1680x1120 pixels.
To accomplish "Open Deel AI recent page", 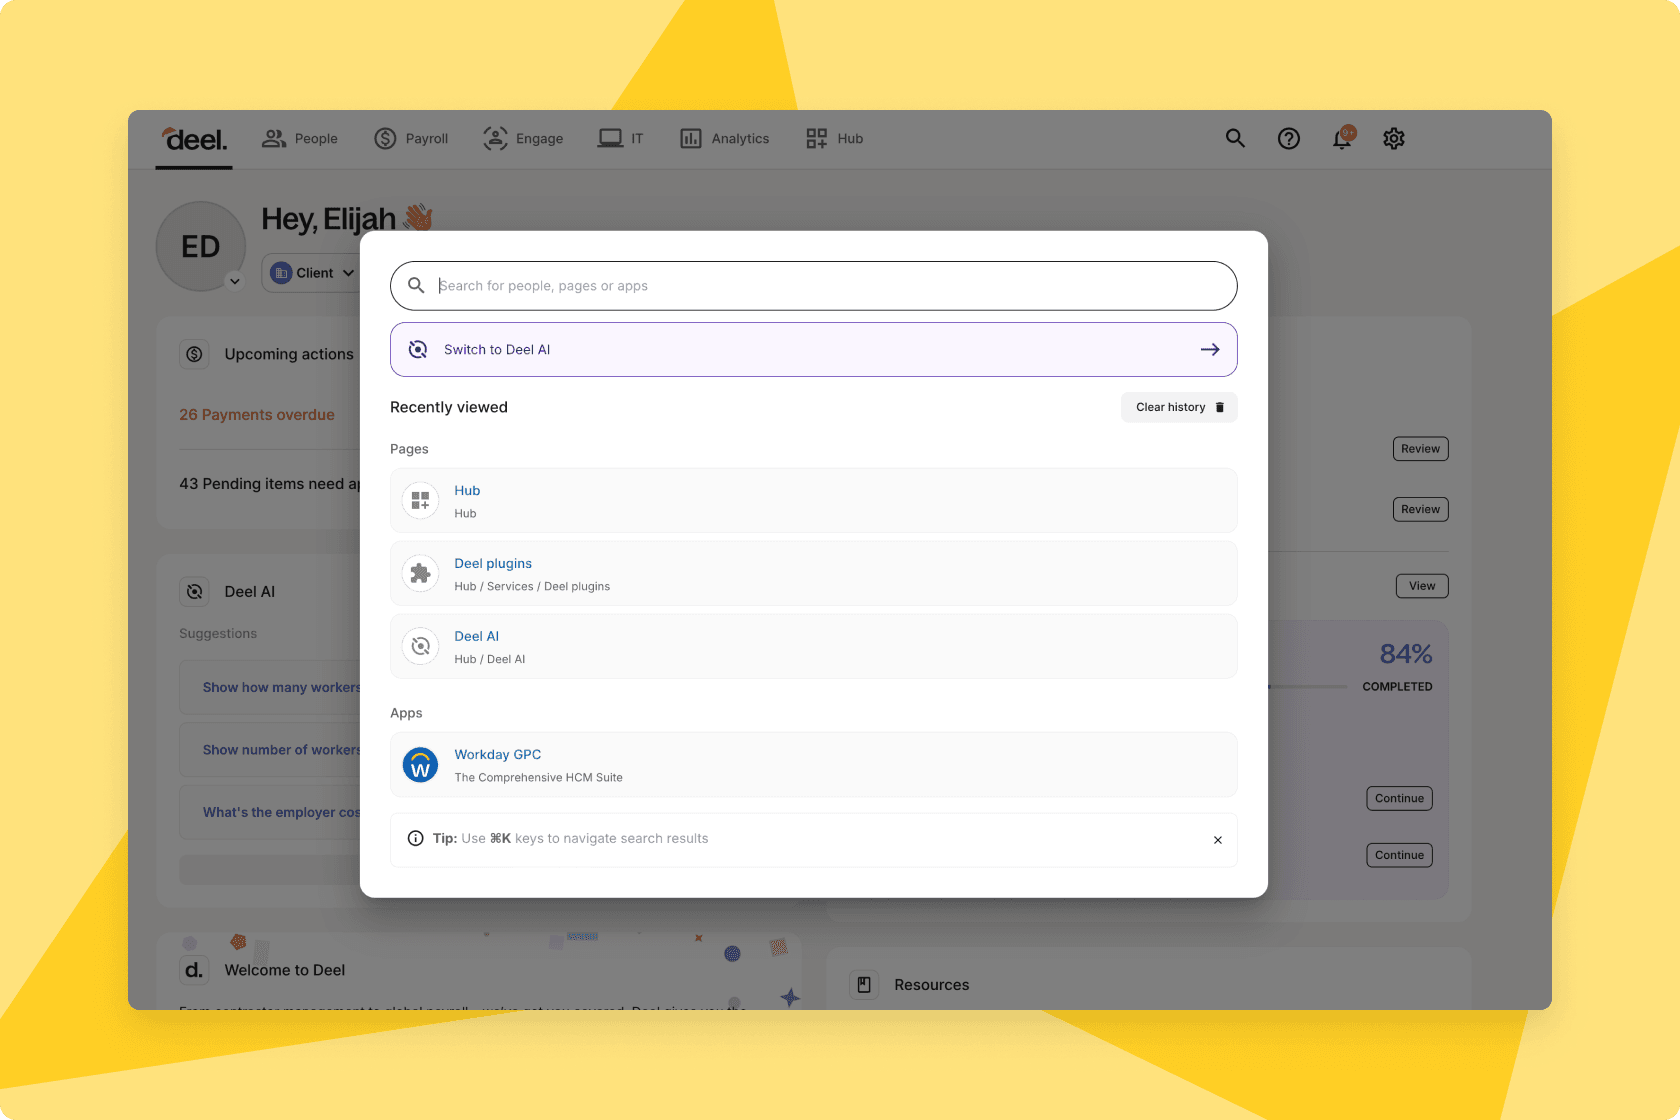I will coord(814,647).
